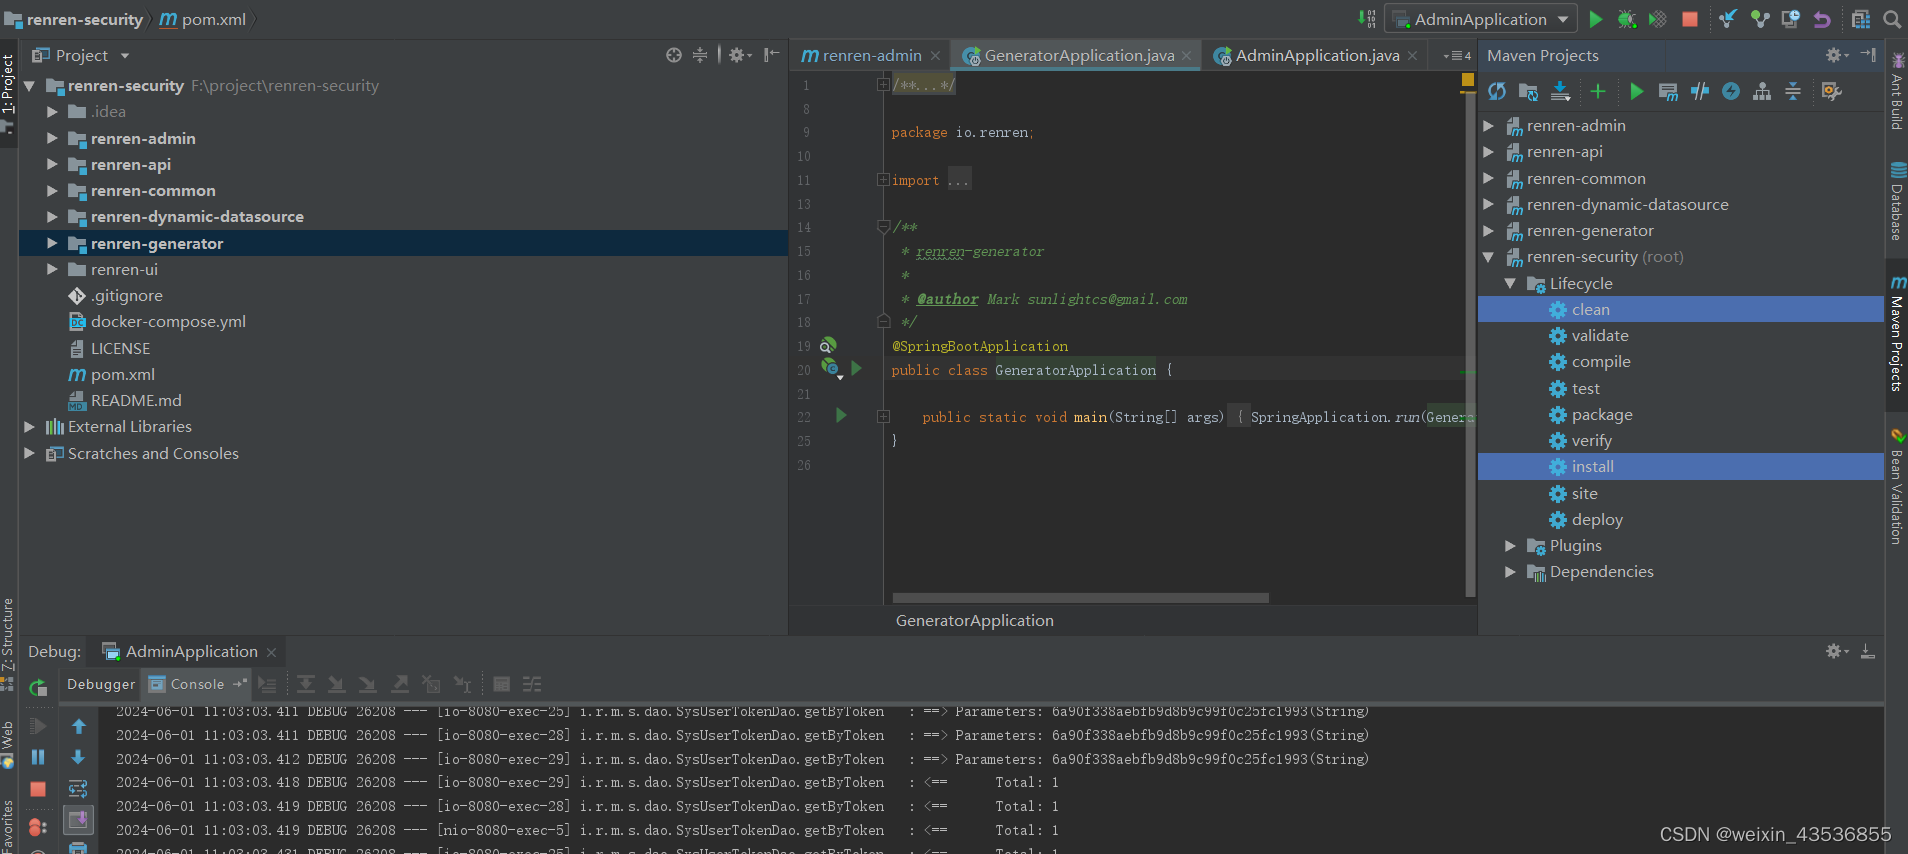Download sources and documentation in Maven panel
This screenshot has width=1908, height=854.
(x=1560, y=92)
